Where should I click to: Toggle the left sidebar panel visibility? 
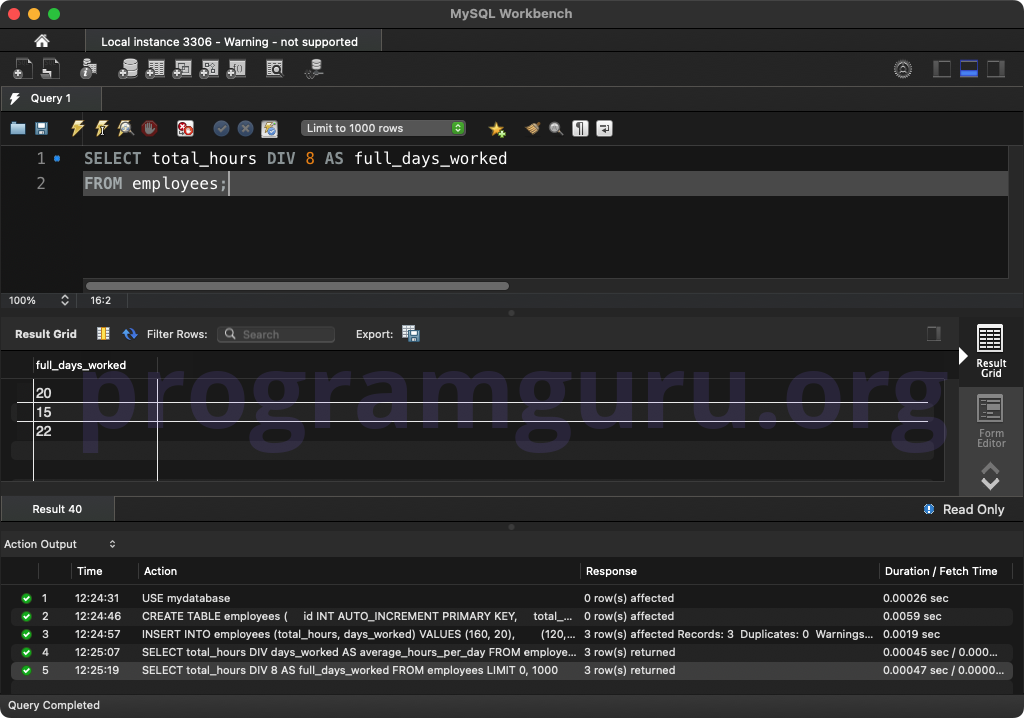[x=941, y=69]
